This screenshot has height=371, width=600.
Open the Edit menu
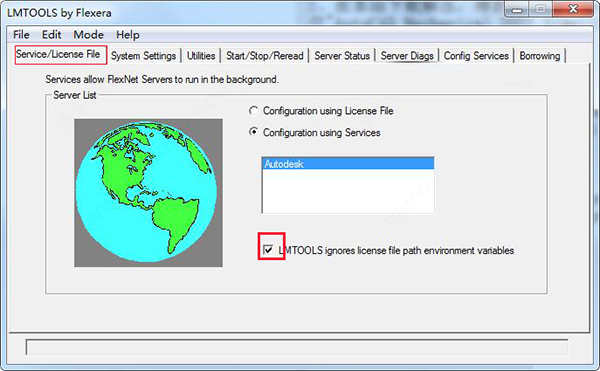coord(51,35)
